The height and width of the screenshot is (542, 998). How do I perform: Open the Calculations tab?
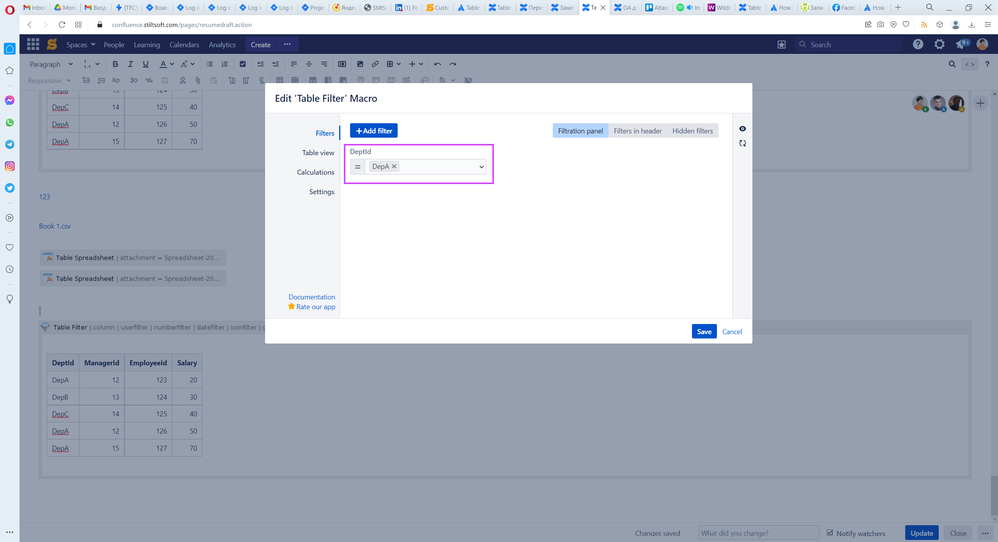point(315,172)
